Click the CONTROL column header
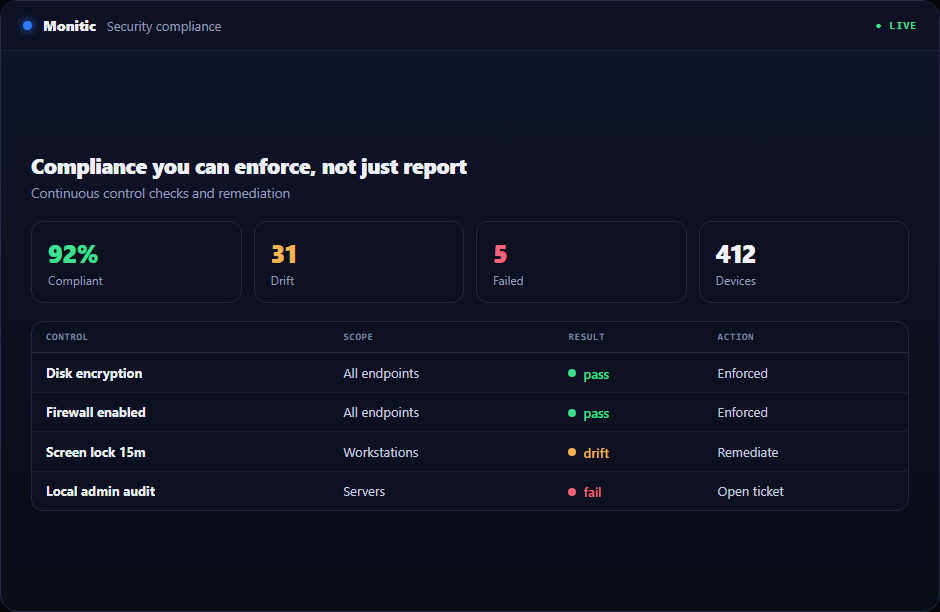Image resolution: width=940 pixels, height=612 pixels. tap(67, 337)
